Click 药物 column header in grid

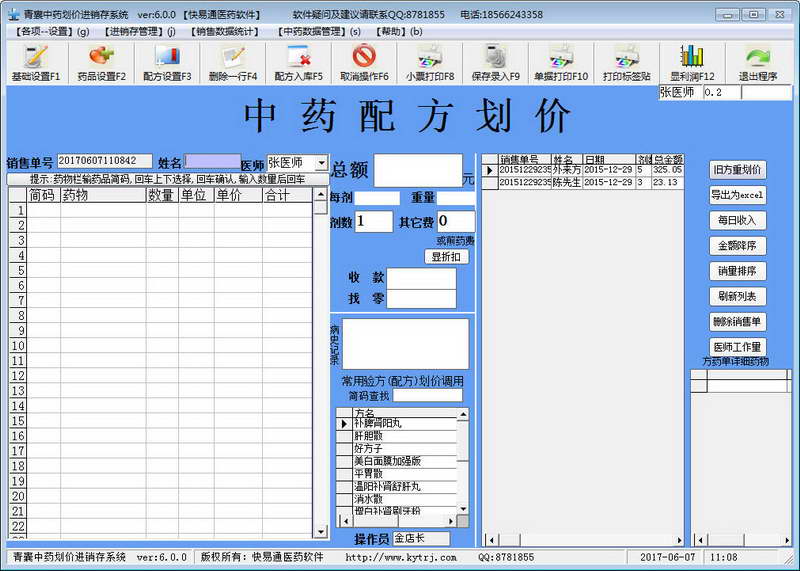click(103, 195)
